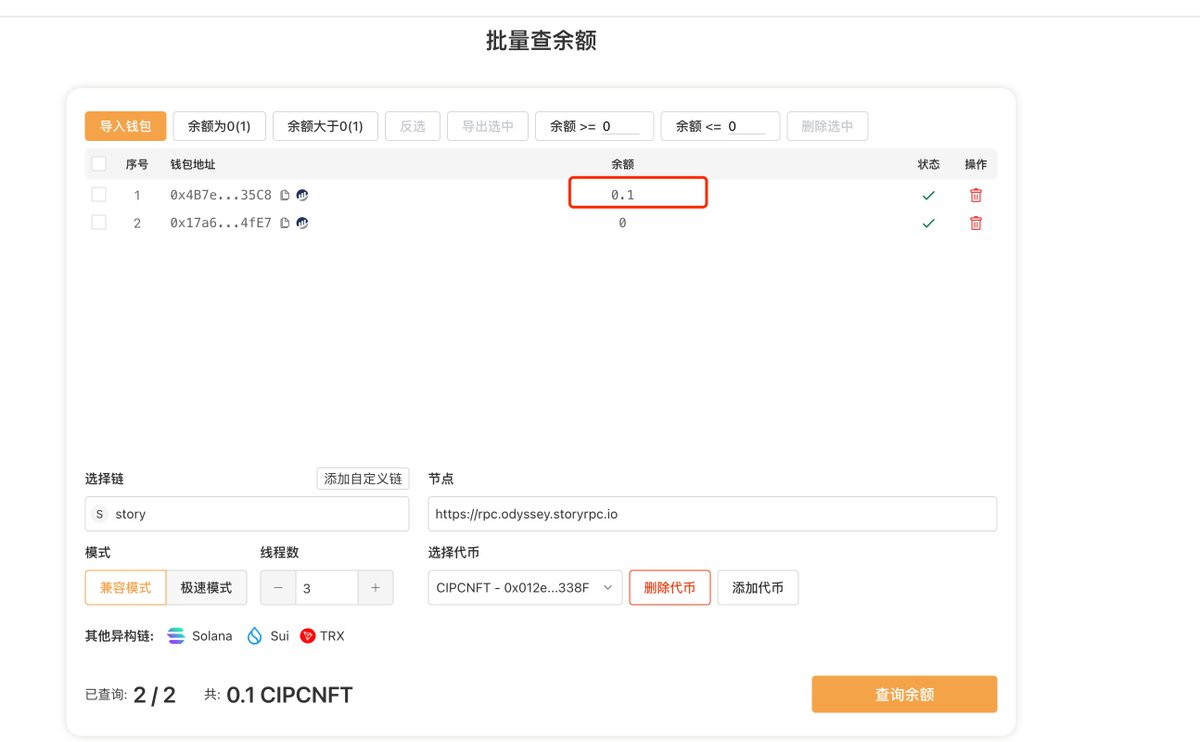Screen dimensions: 1200x742
Task: Click 状态 column header
Action: click(x=929, y=164)
